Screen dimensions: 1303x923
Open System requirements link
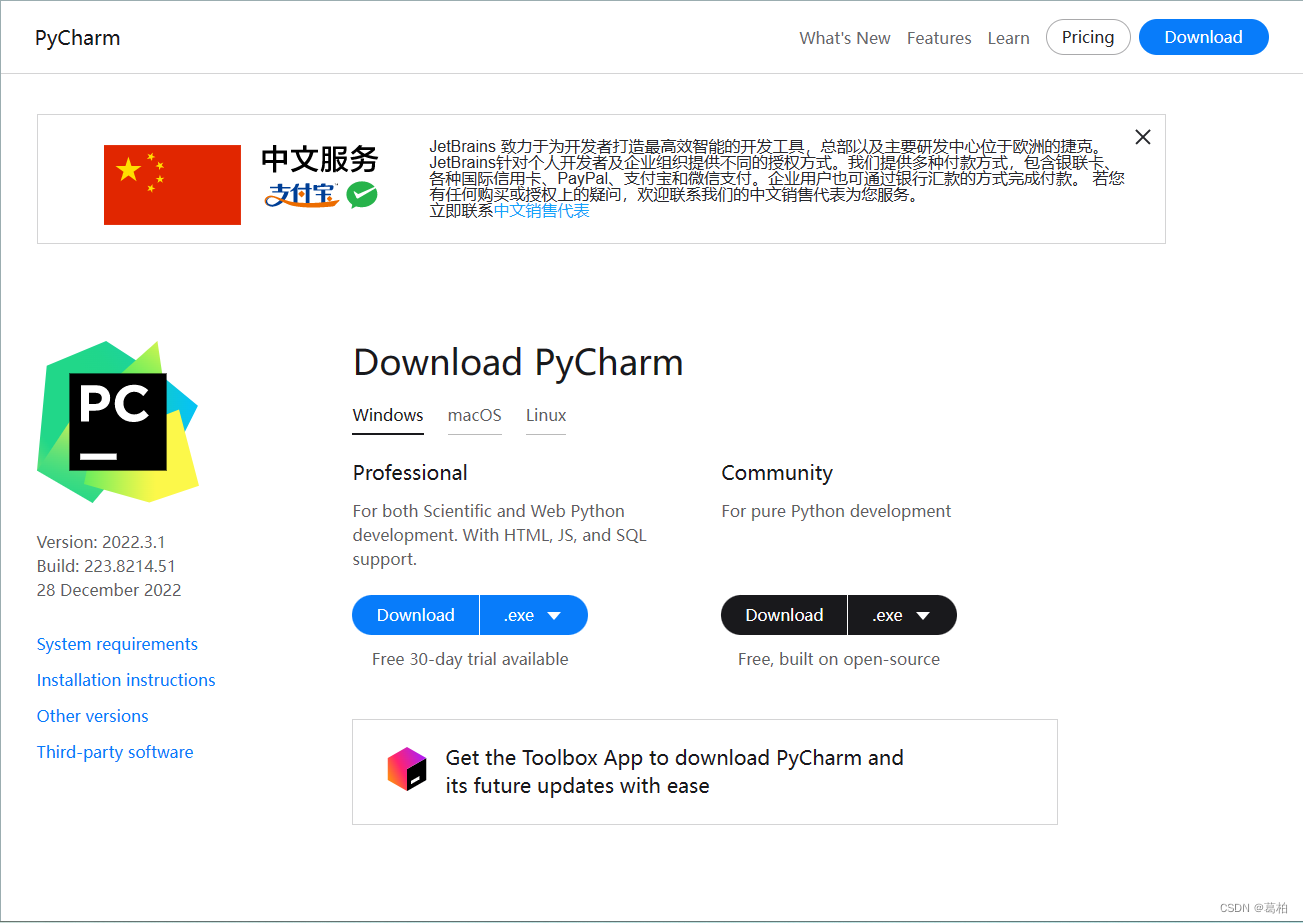coord(117,644)
